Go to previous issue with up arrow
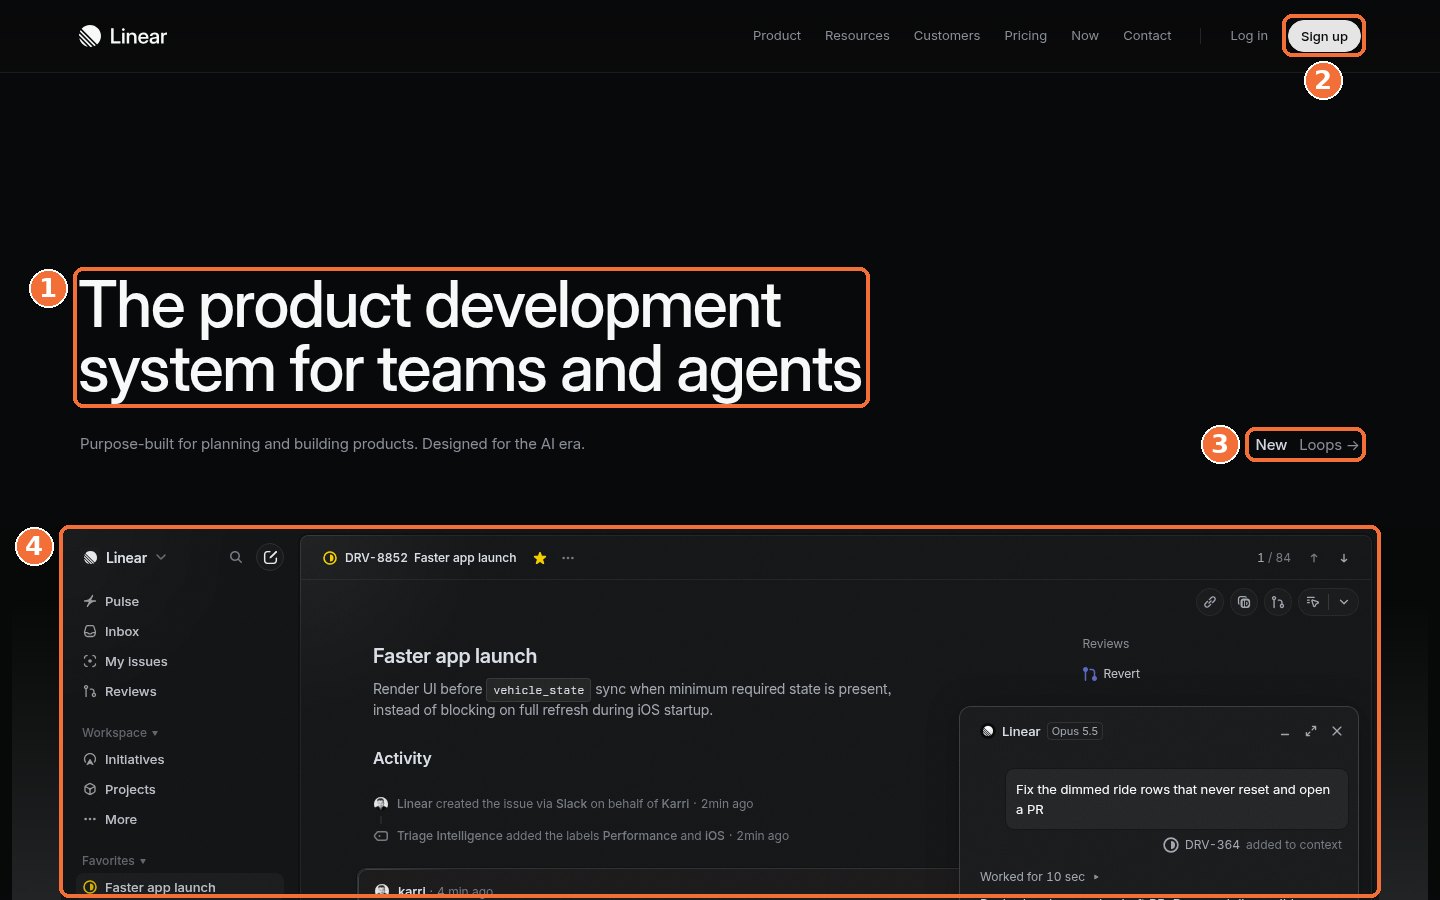This screenshot has height=900, width=1440. tap(1314, 558)
